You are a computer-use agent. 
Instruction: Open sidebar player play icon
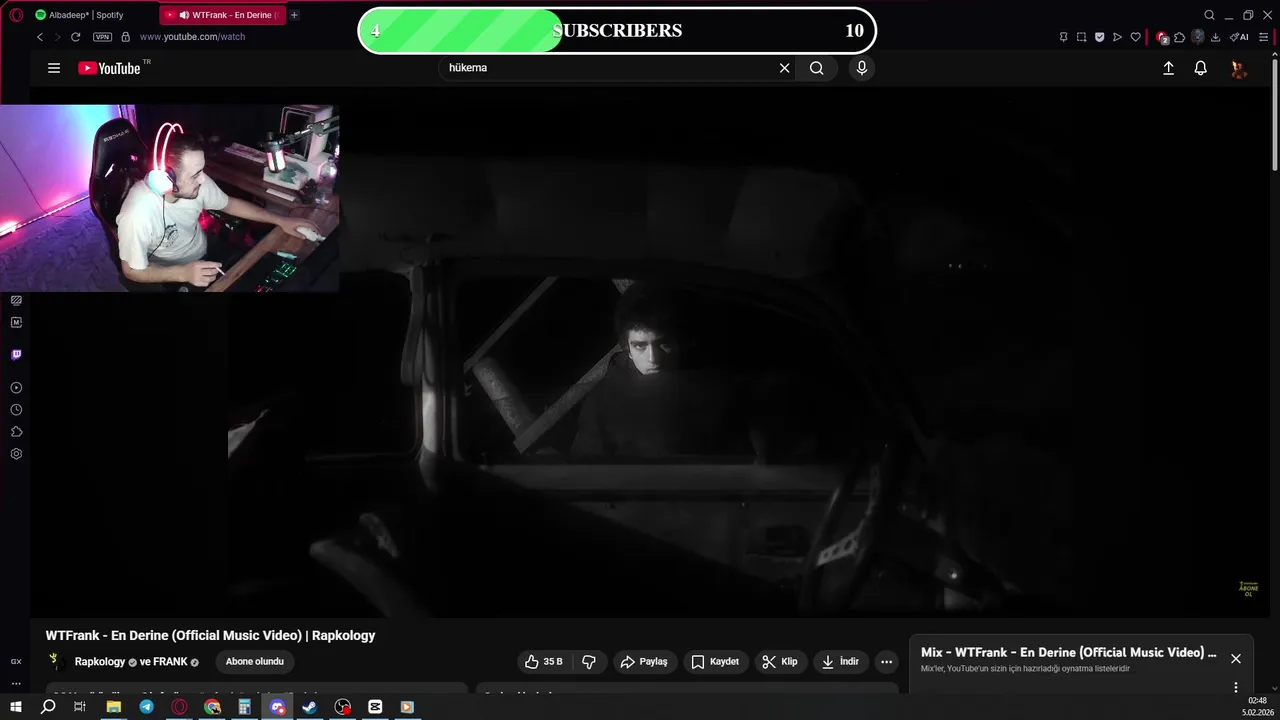click(16, 388)
